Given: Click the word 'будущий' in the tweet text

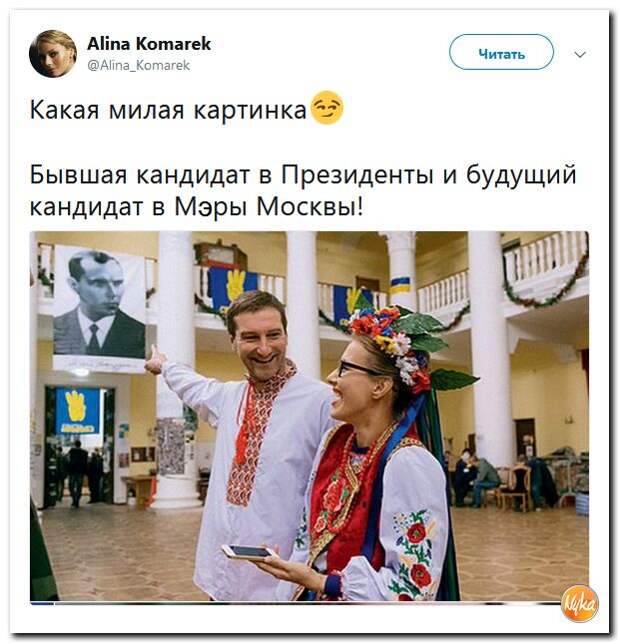Looking at the screenshot, I should (521, 174).
